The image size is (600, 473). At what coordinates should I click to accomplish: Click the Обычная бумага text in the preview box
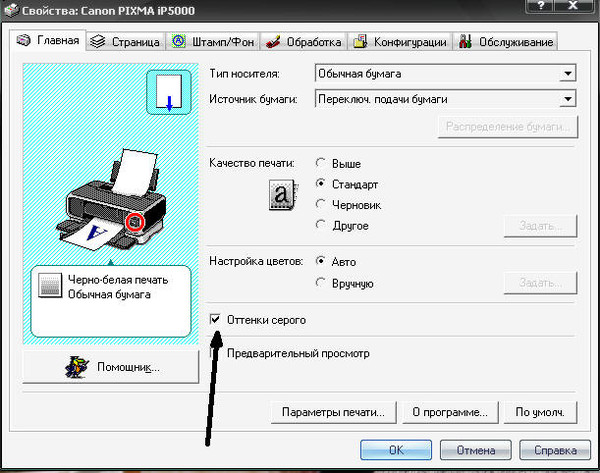[109, 294]
